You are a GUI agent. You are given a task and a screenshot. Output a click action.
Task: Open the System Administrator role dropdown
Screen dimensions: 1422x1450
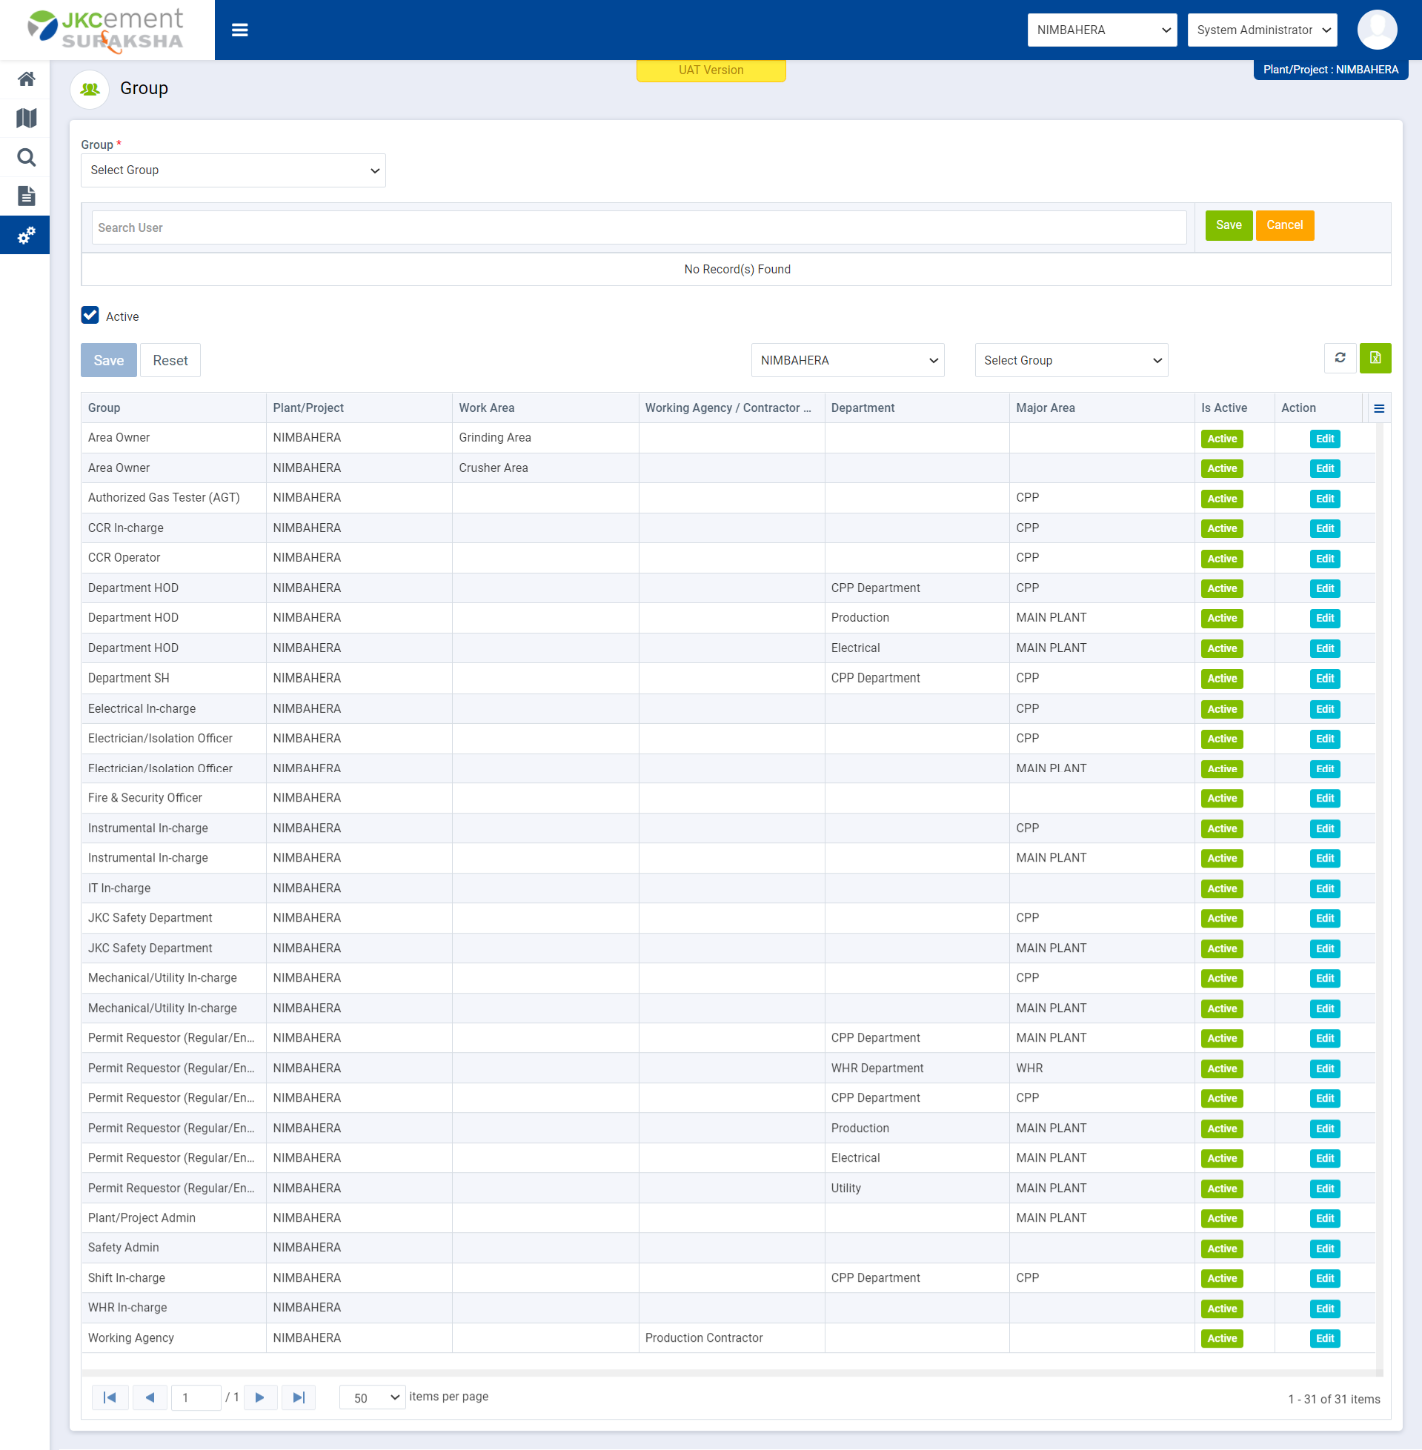(1263, 30)
